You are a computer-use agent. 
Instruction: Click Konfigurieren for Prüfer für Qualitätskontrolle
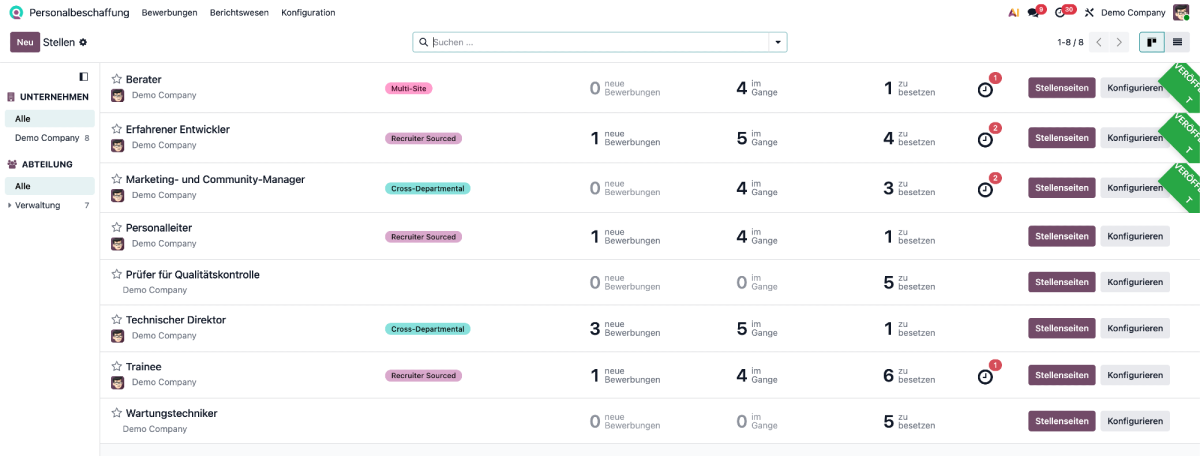1135,282
